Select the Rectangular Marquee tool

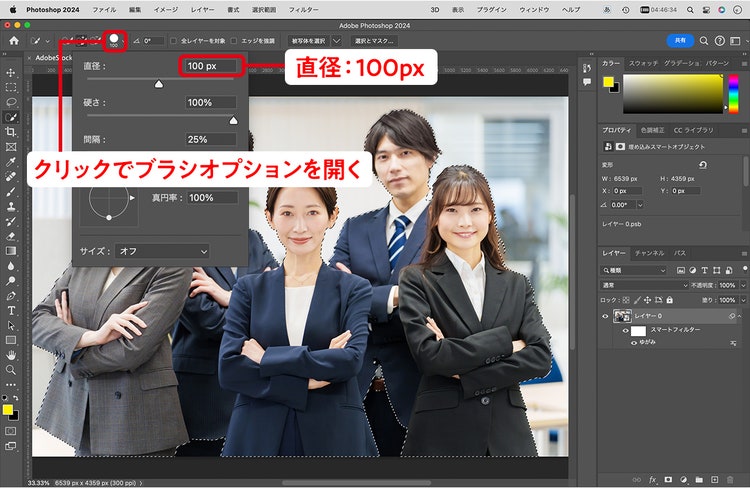point(11,88)
